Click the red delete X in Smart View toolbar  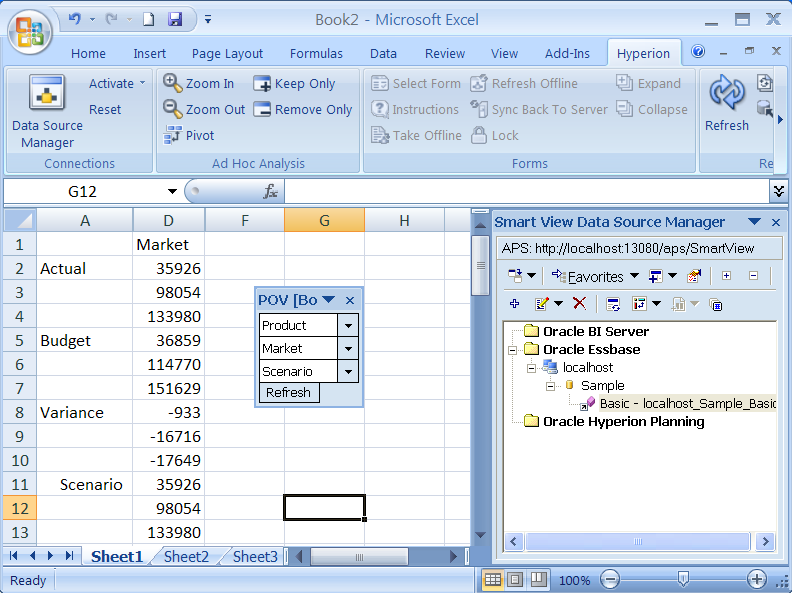[x=579, y=304]
